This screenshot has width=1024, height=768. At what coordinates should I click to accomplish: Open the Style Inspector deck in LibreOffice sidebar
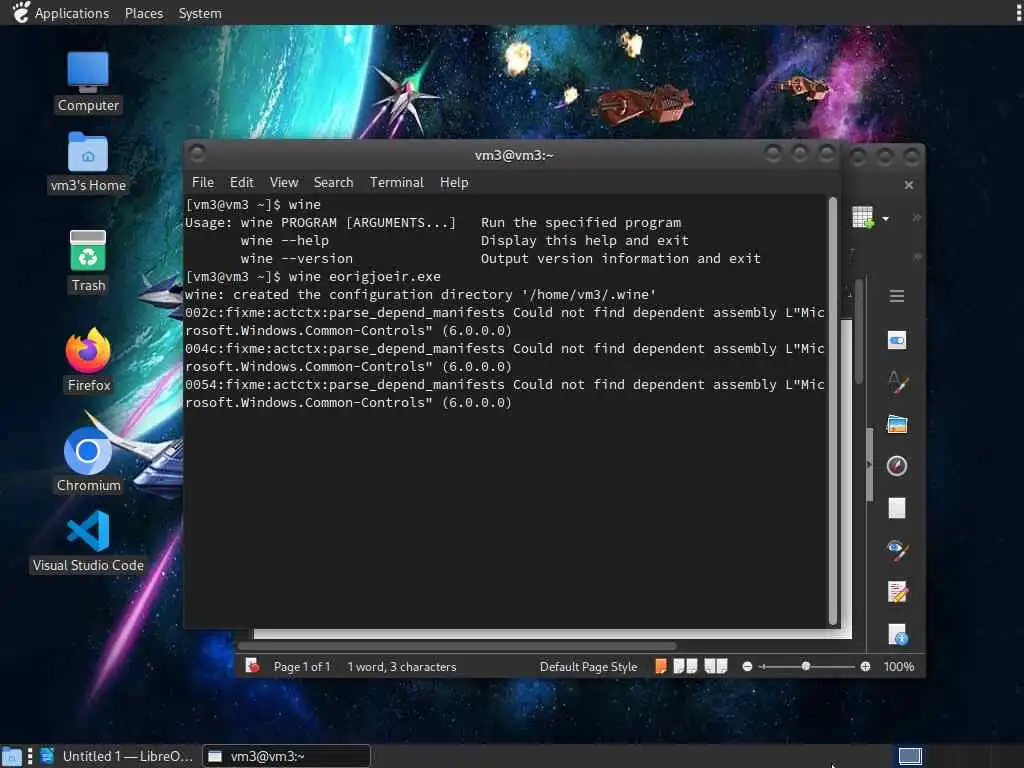click(897, 550)
